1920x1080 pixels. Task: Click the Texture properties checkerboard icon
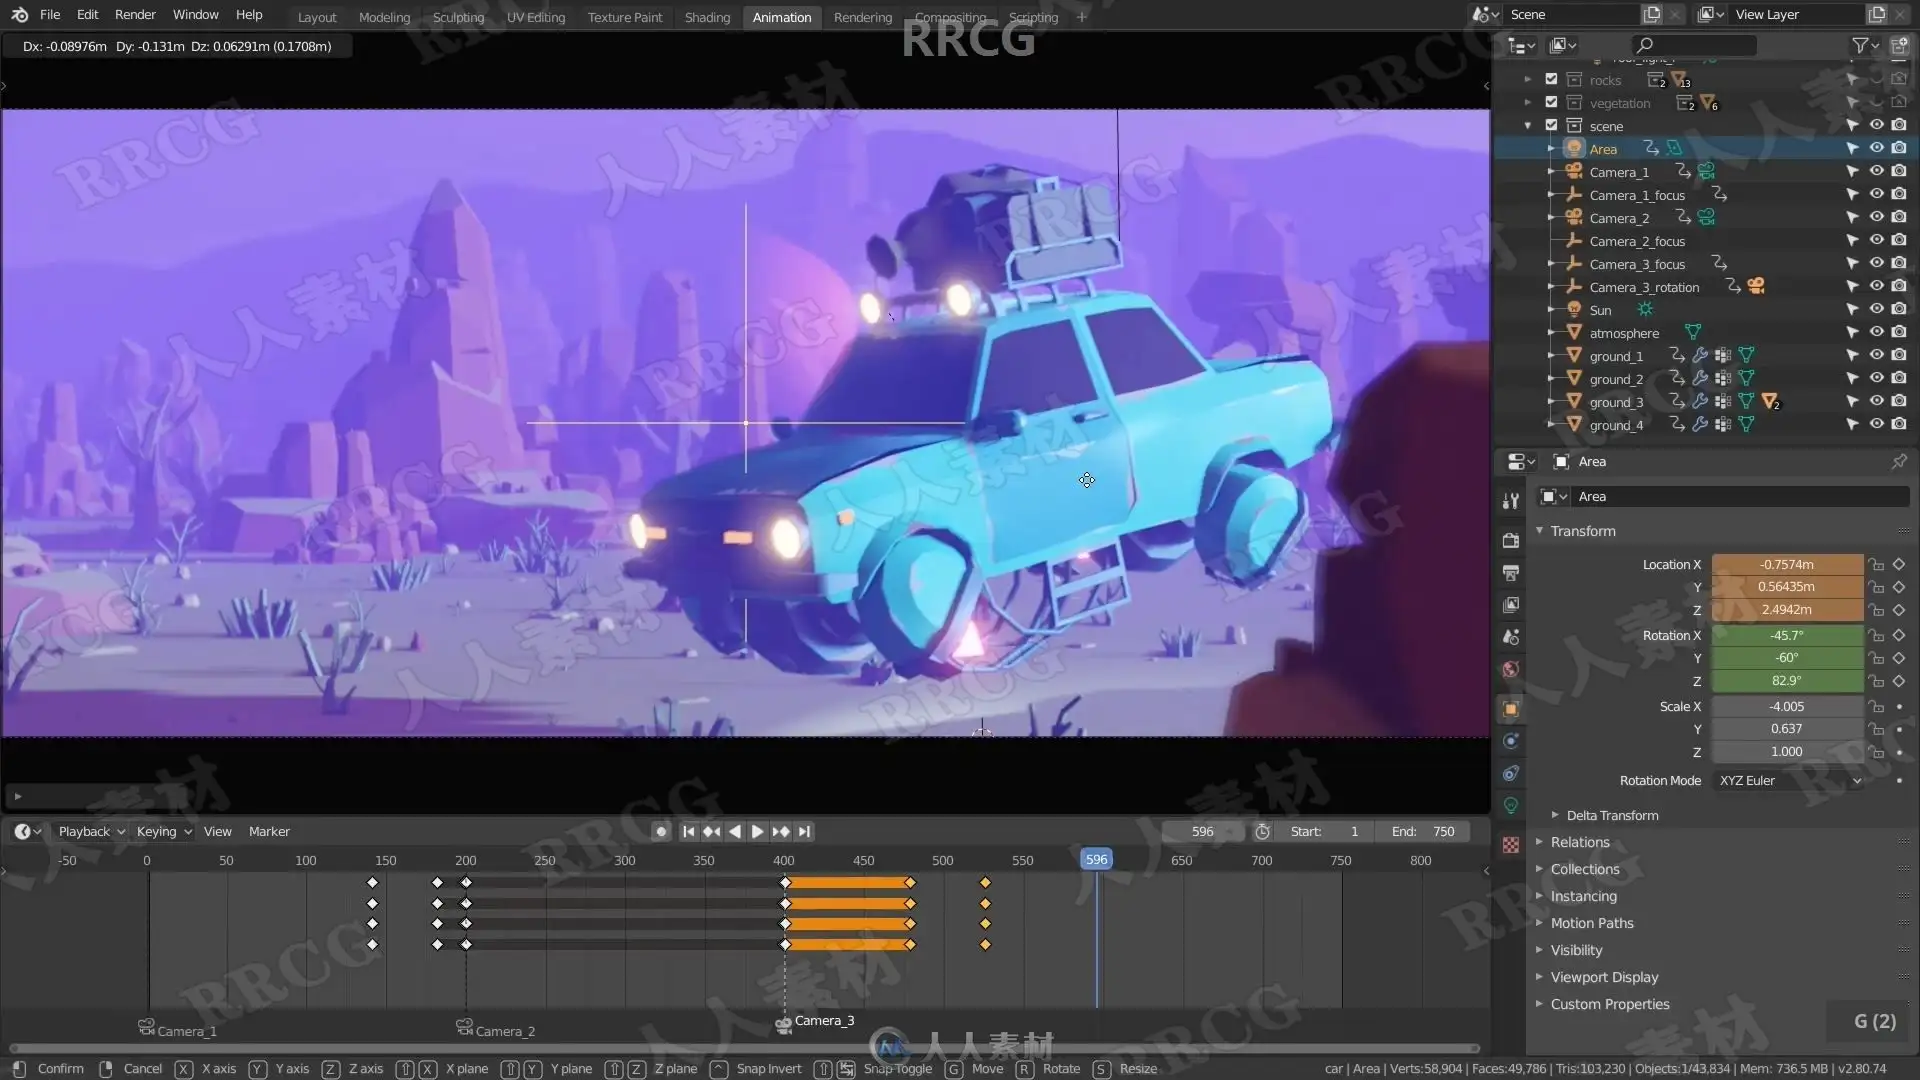click(x=1511, y=845)
